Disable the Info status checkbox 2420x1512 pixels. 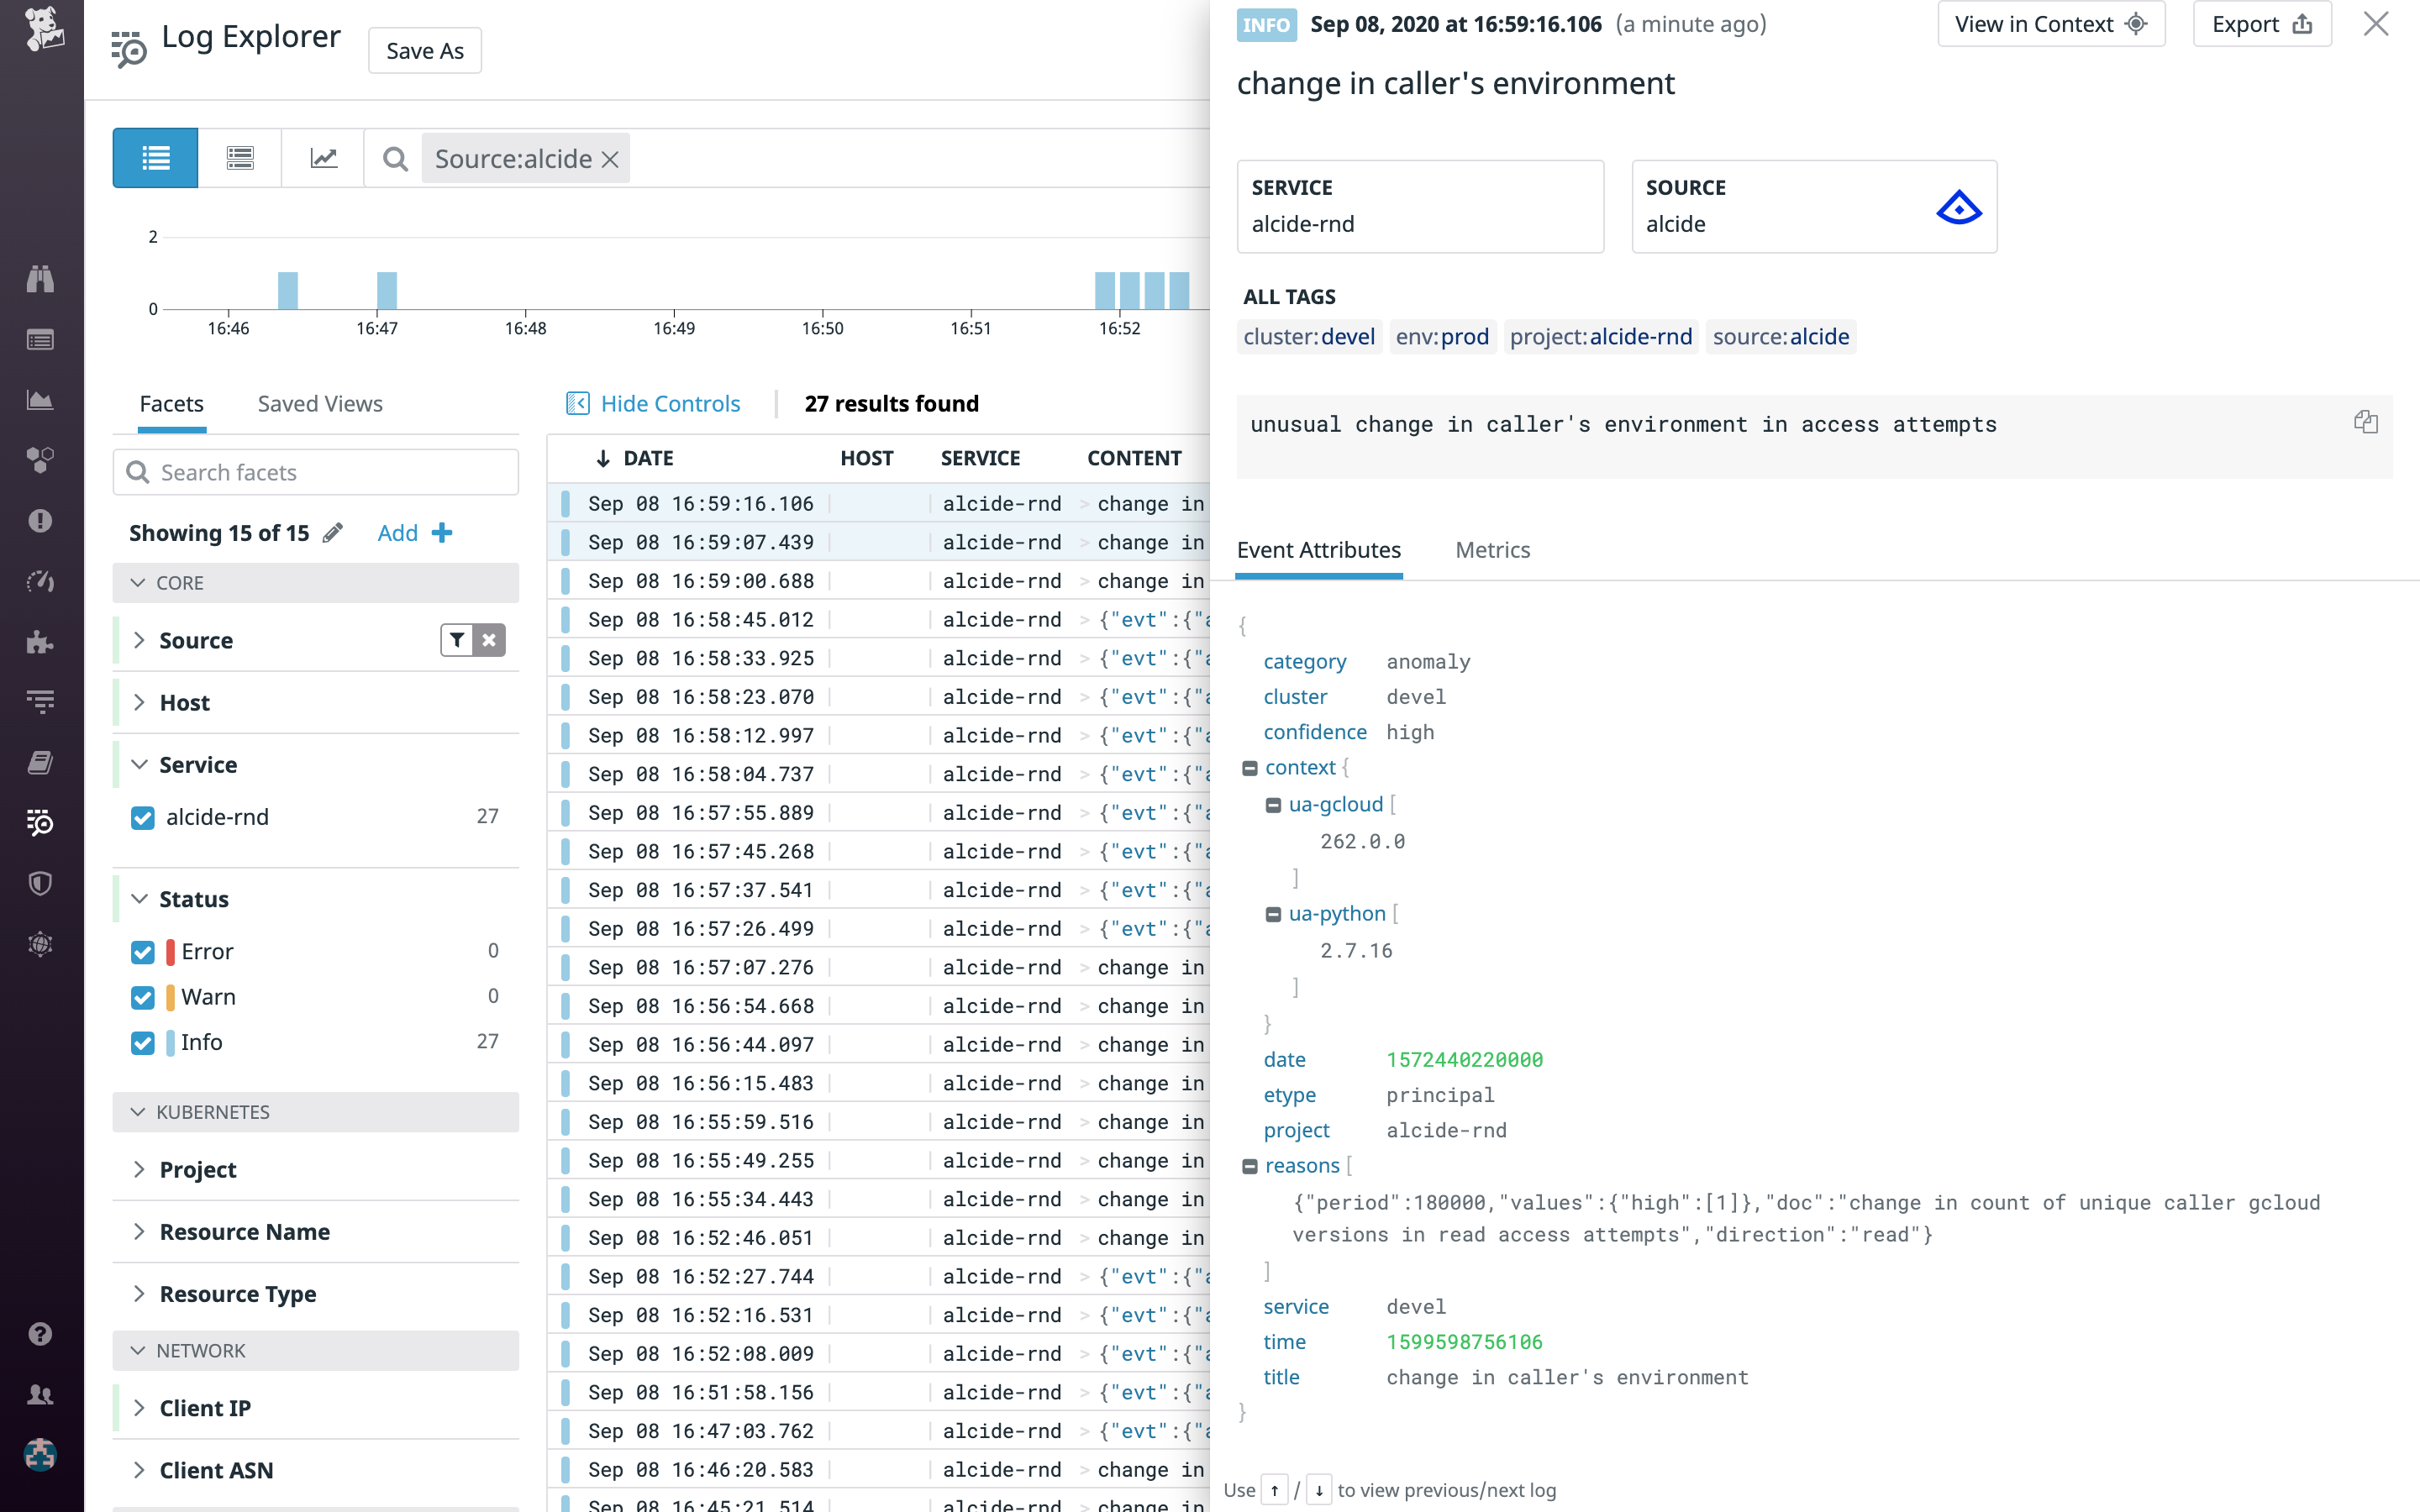[142, 1042]
